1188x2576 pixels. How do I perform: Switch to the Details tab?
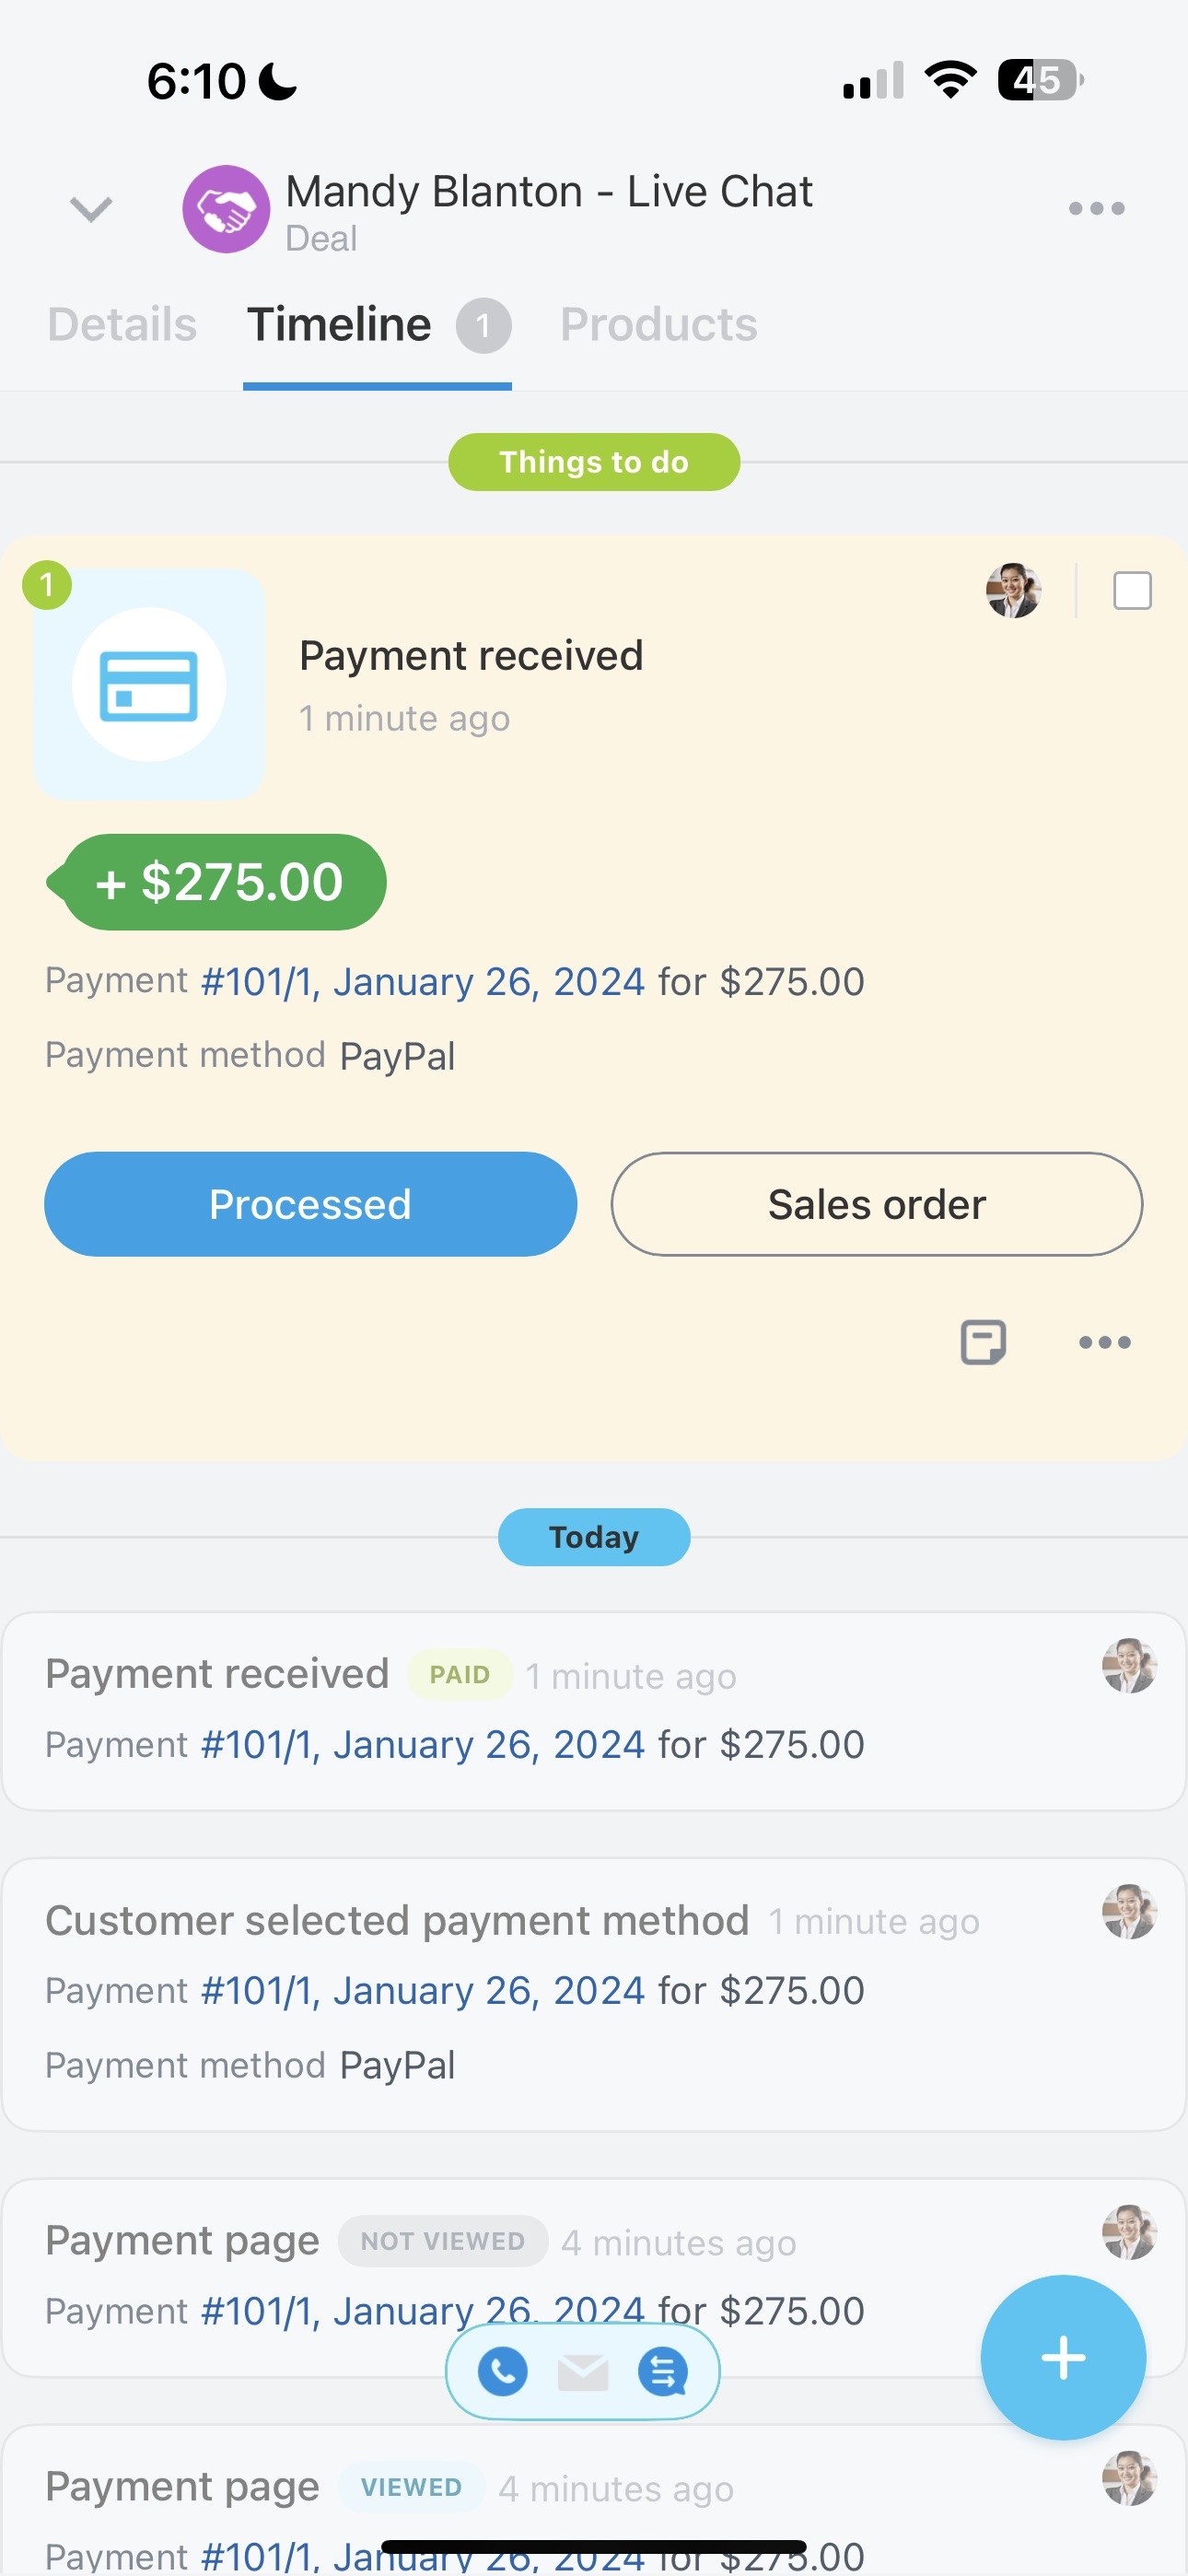pos(122,324)
